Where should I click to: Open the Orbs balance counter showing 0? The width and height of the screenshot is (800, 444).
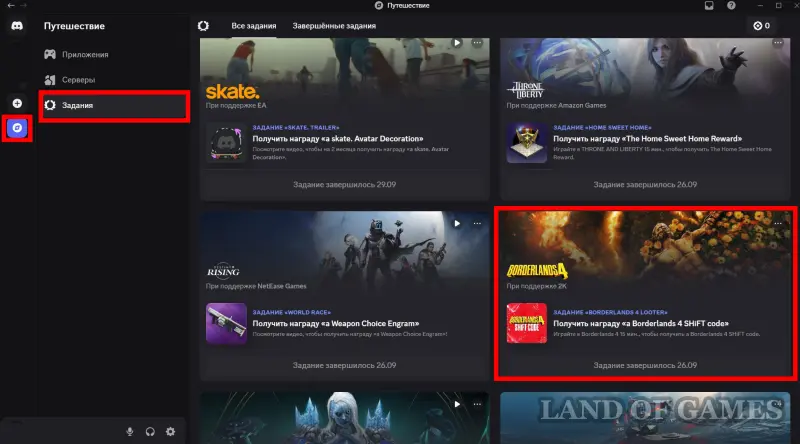tap(762, 26)
